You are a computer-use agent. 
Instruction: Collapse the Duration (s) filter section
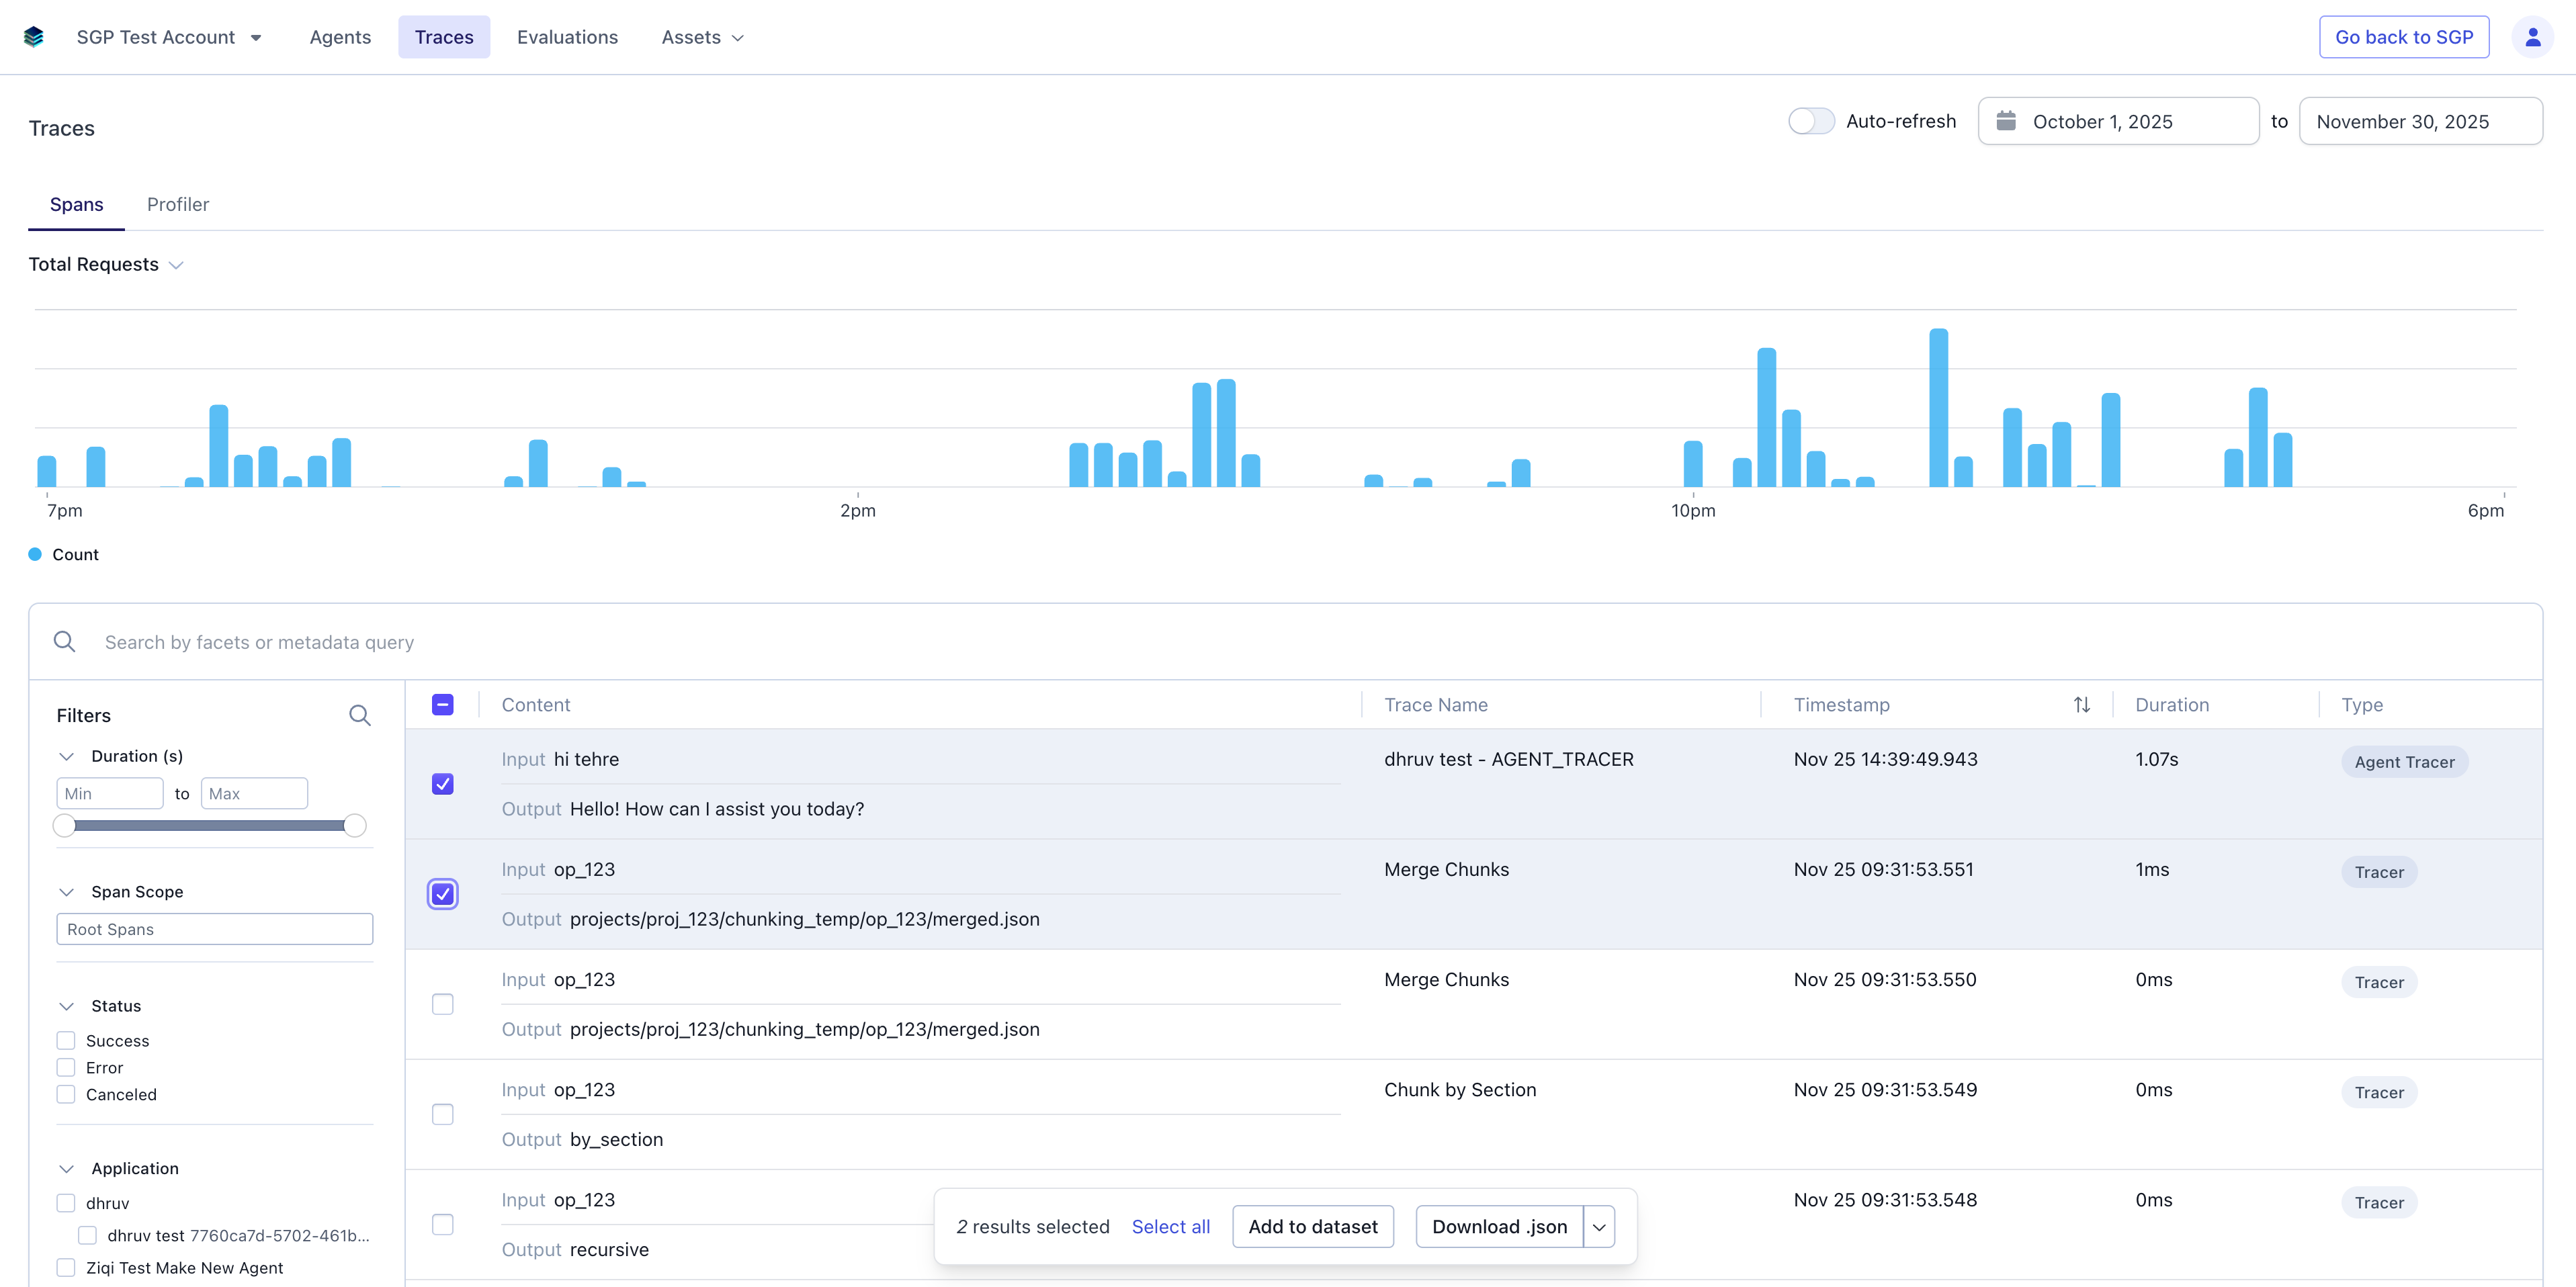click(67, 756)
